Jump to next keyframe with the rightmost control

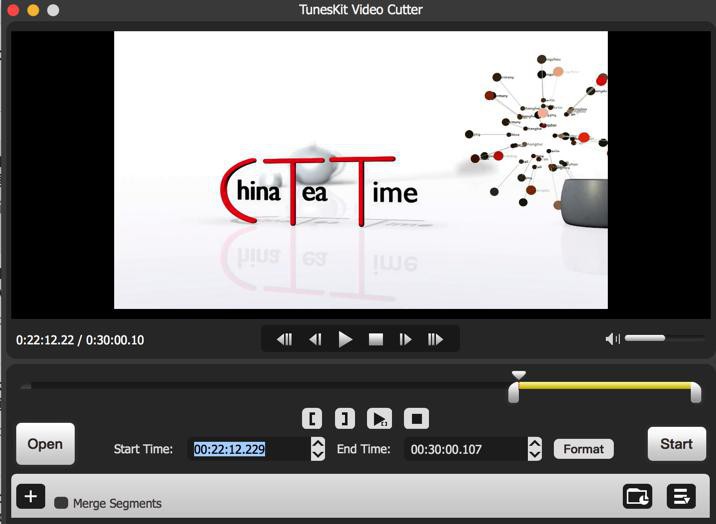point(435,339)
